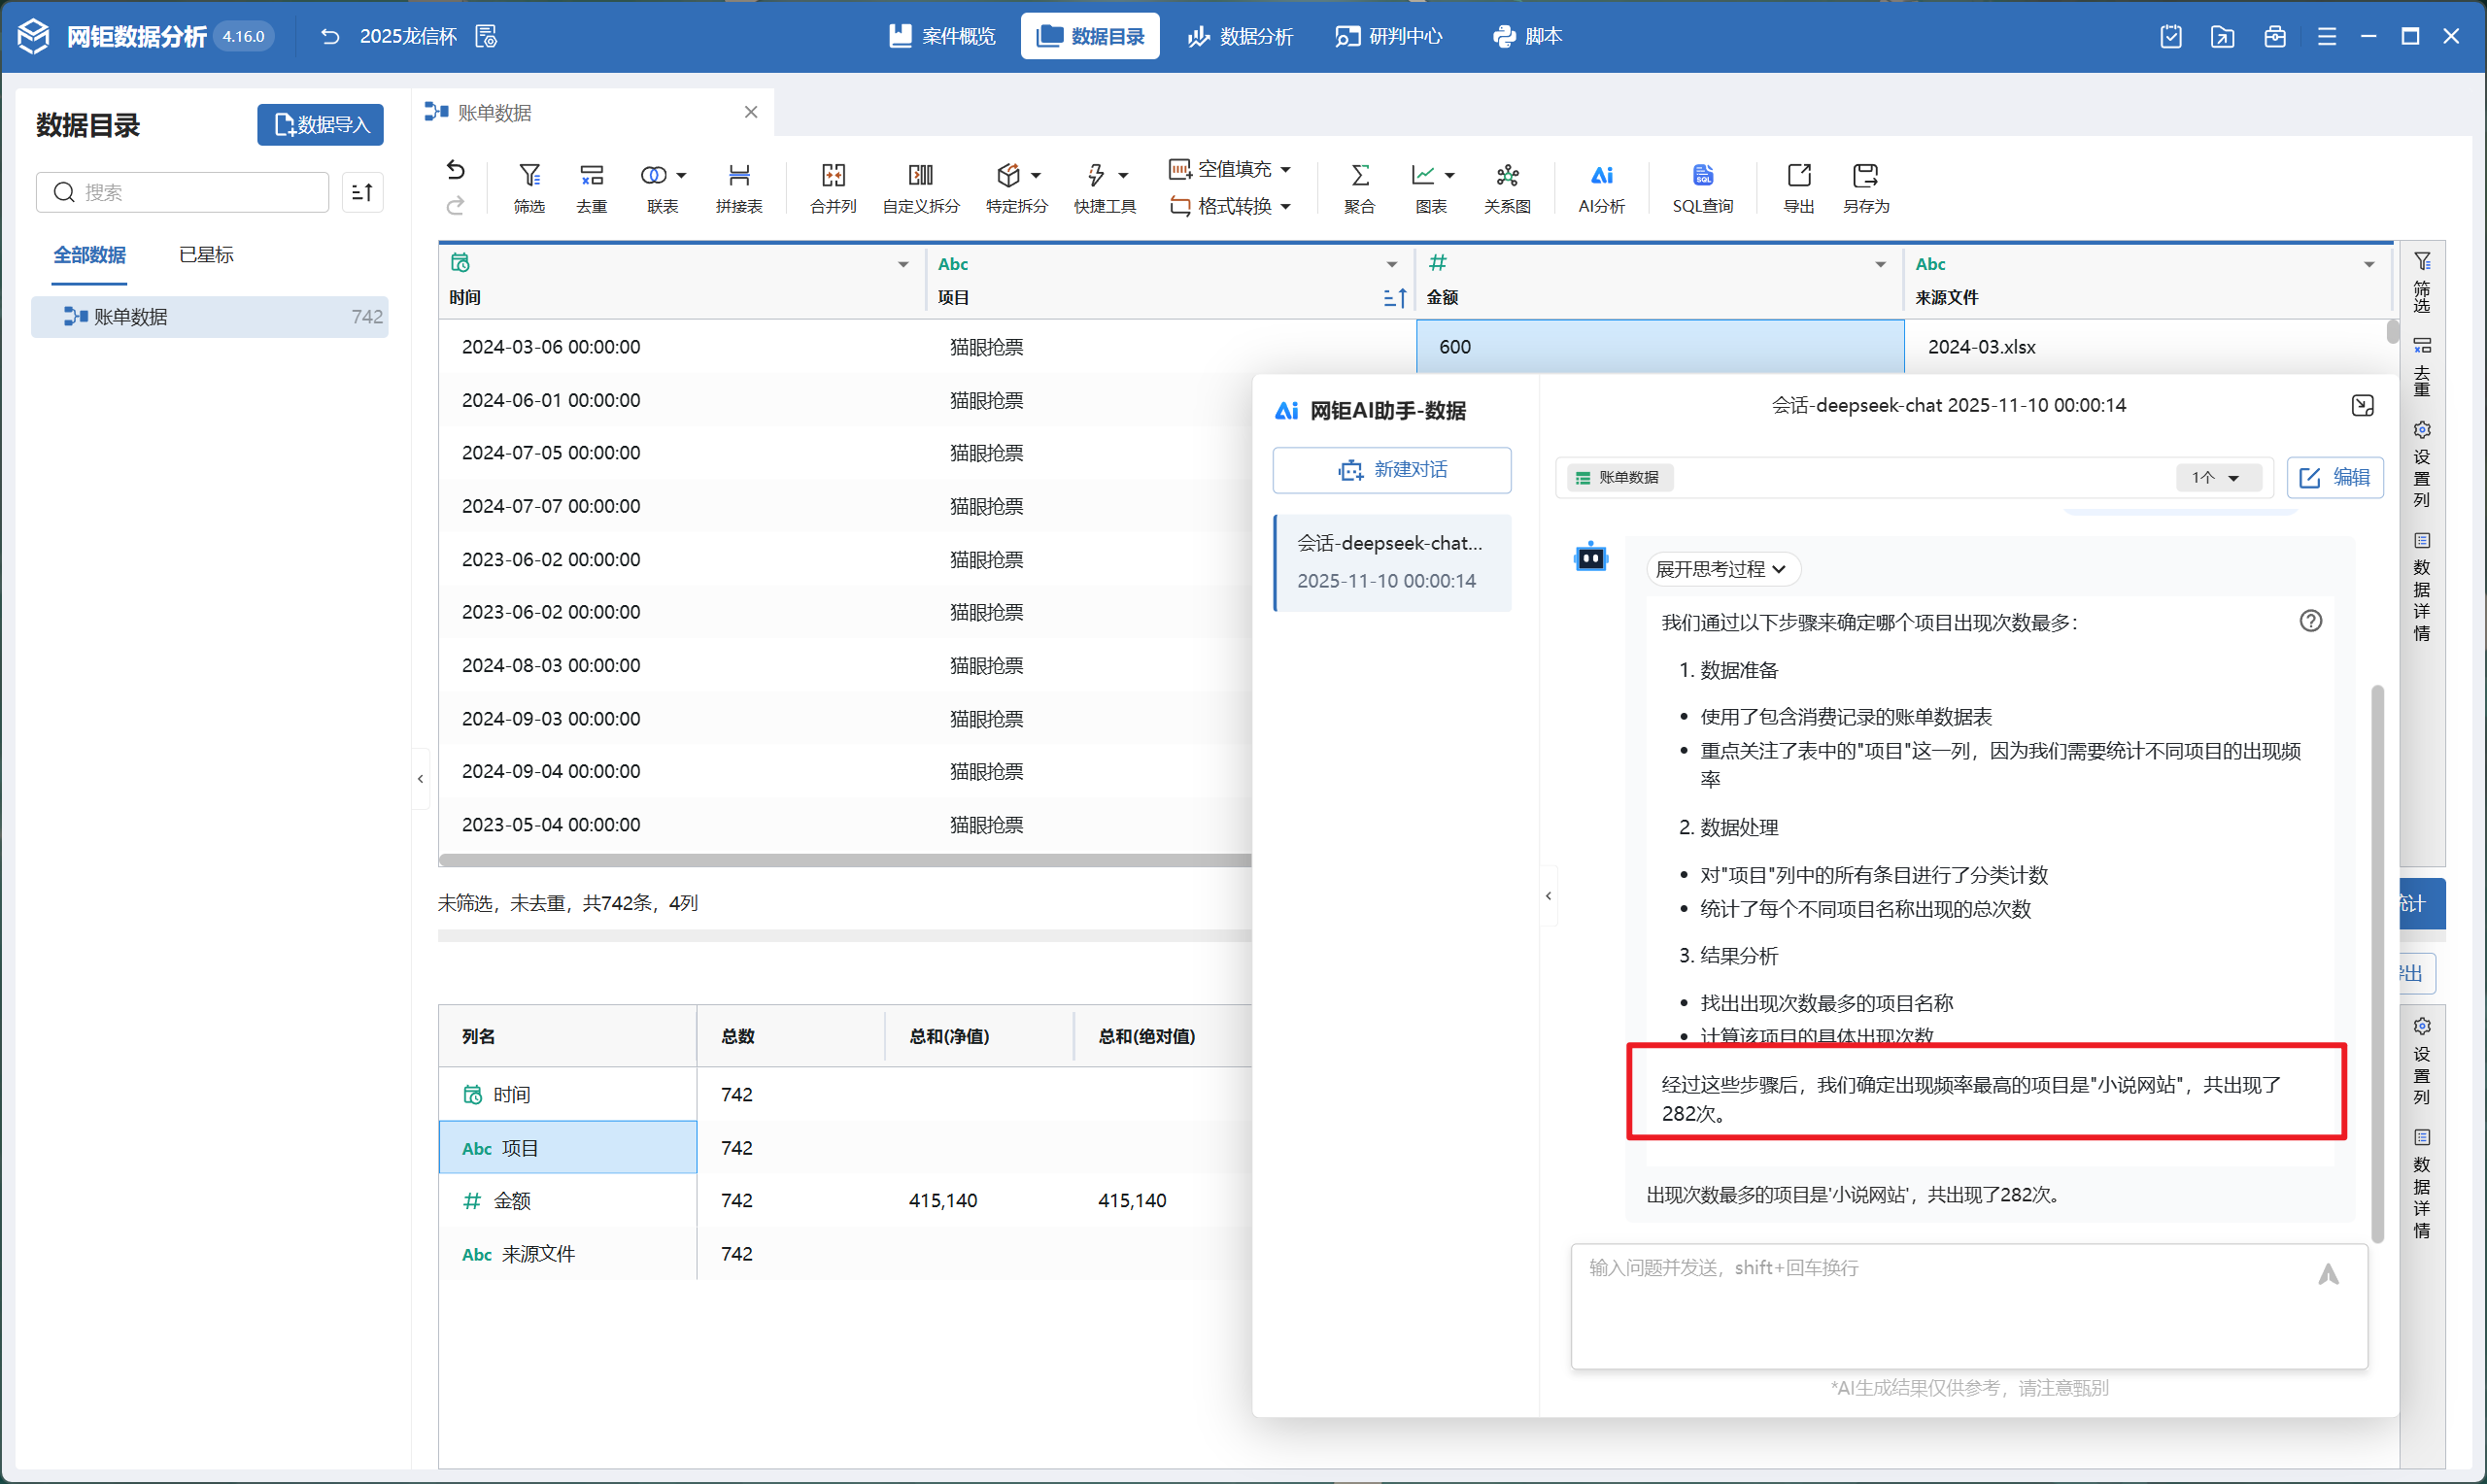The width and height of the screenshot is (2487, 1484).
Task: Click the 新建对话 button
Action: [x=1391, y=470]
